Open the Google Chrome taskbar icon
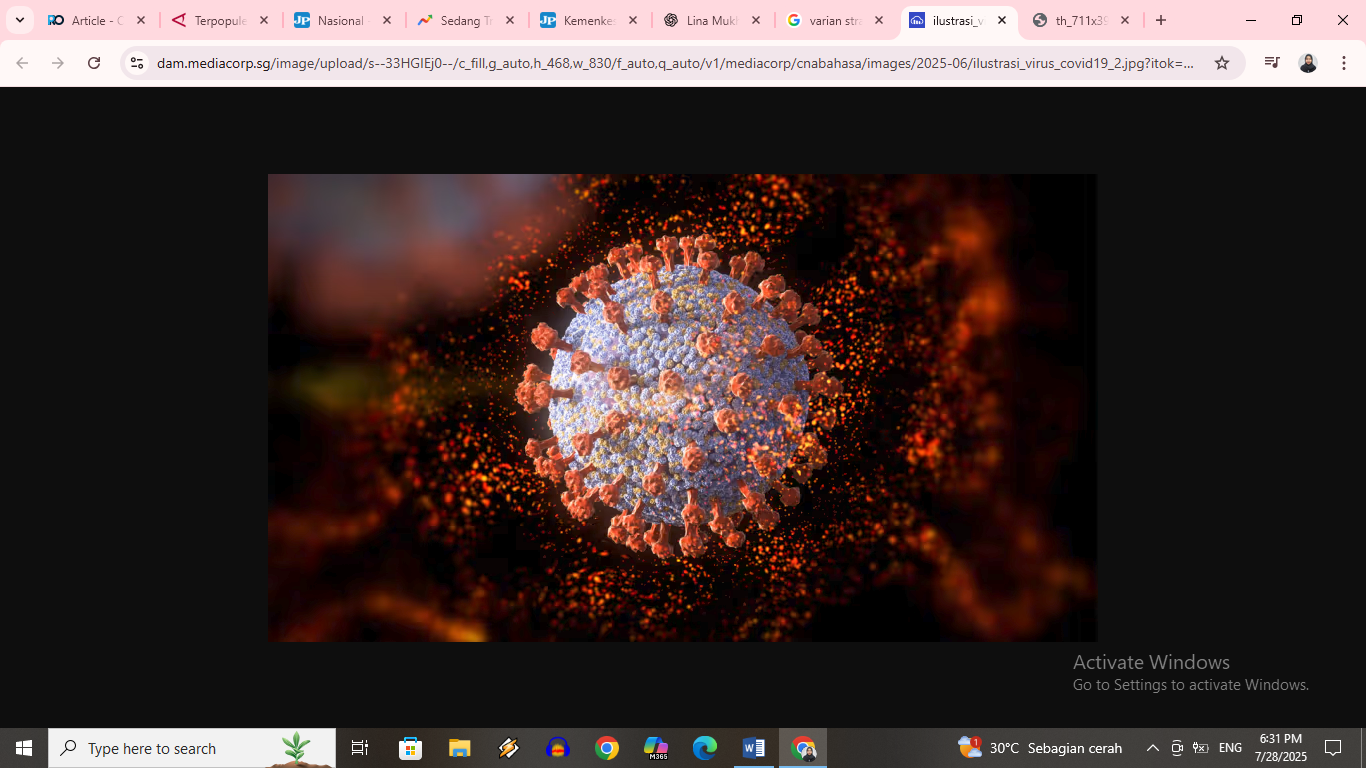 (x=606, y=748)
